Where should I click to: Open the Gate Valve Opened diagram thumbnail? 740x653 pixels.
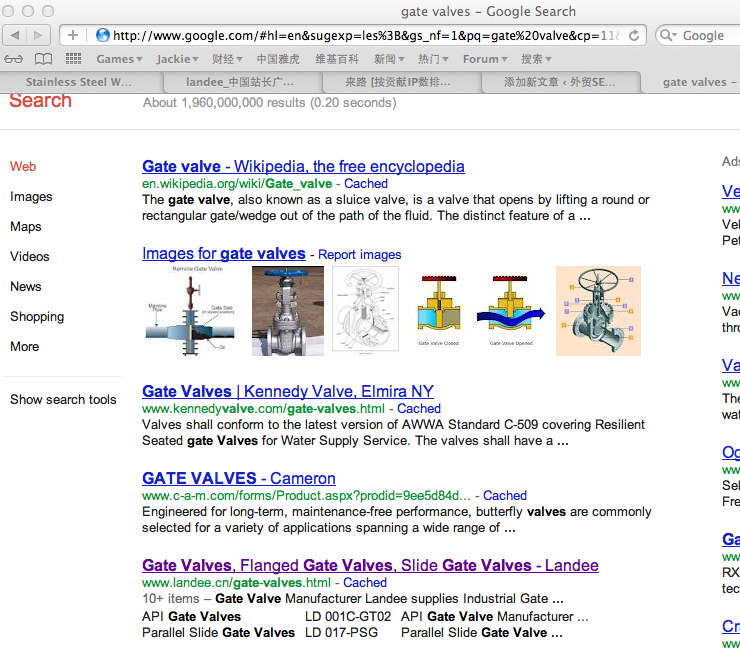pos(511,311)
